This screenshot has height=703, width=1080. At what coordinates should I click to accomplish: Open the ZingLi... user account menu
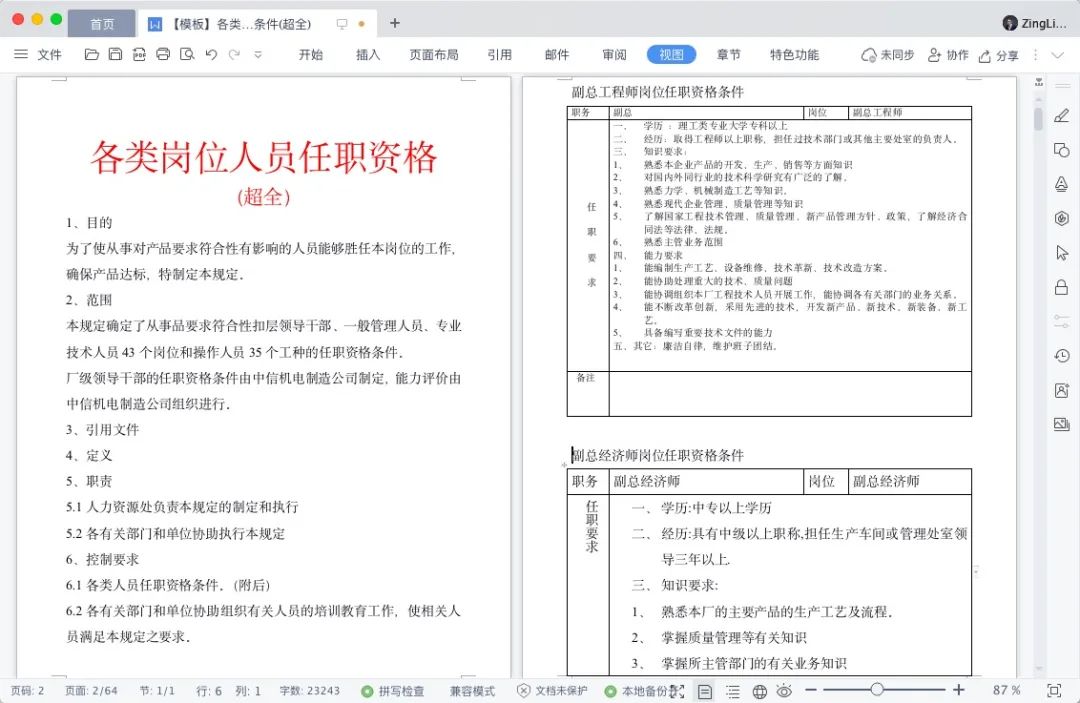pos(1035,23)
